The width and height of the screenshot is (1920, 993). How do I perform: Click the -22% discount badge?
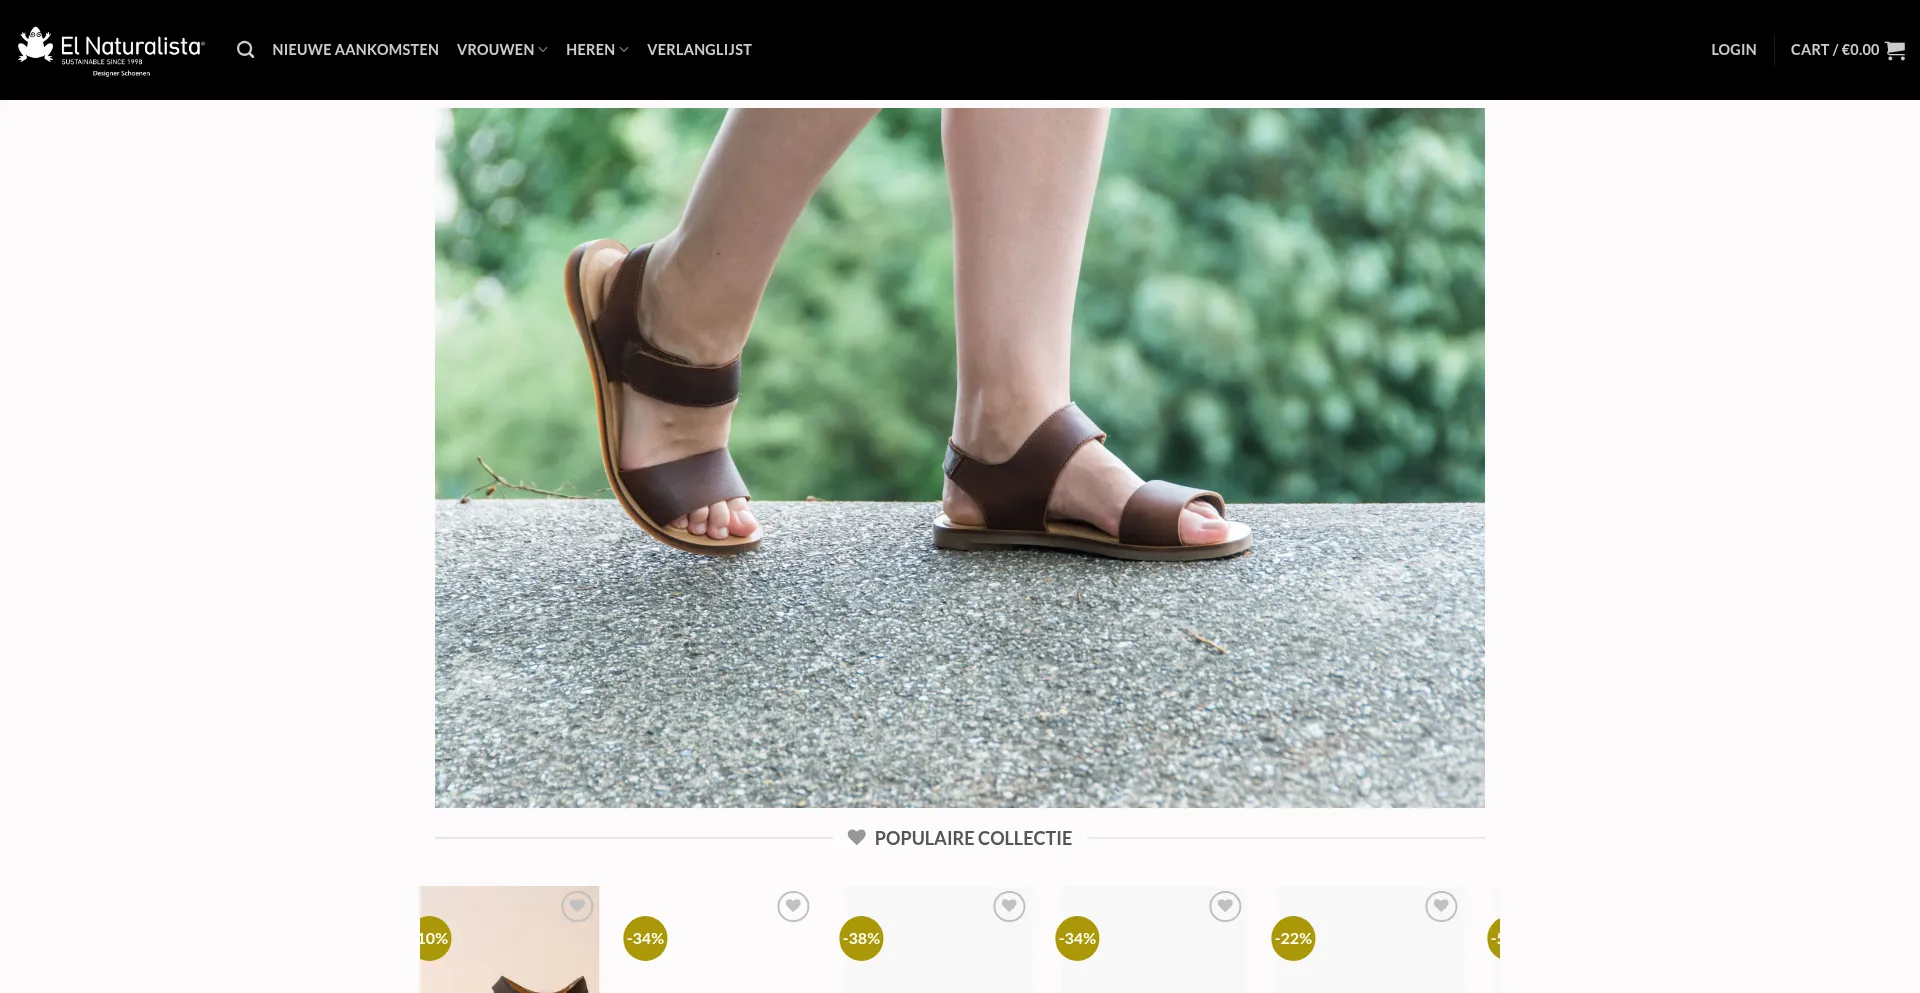pos(1293,938)
